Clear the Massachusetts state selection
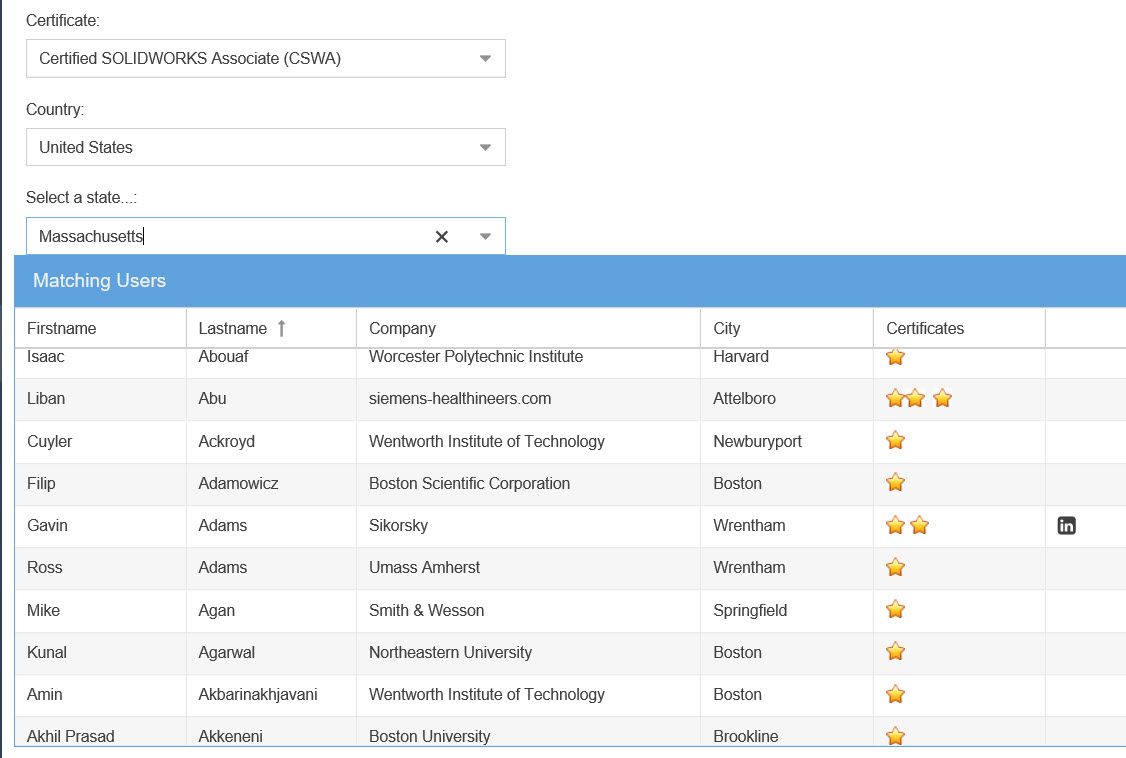This screenshot has width=1126, height=758. [x=441, y=237]
